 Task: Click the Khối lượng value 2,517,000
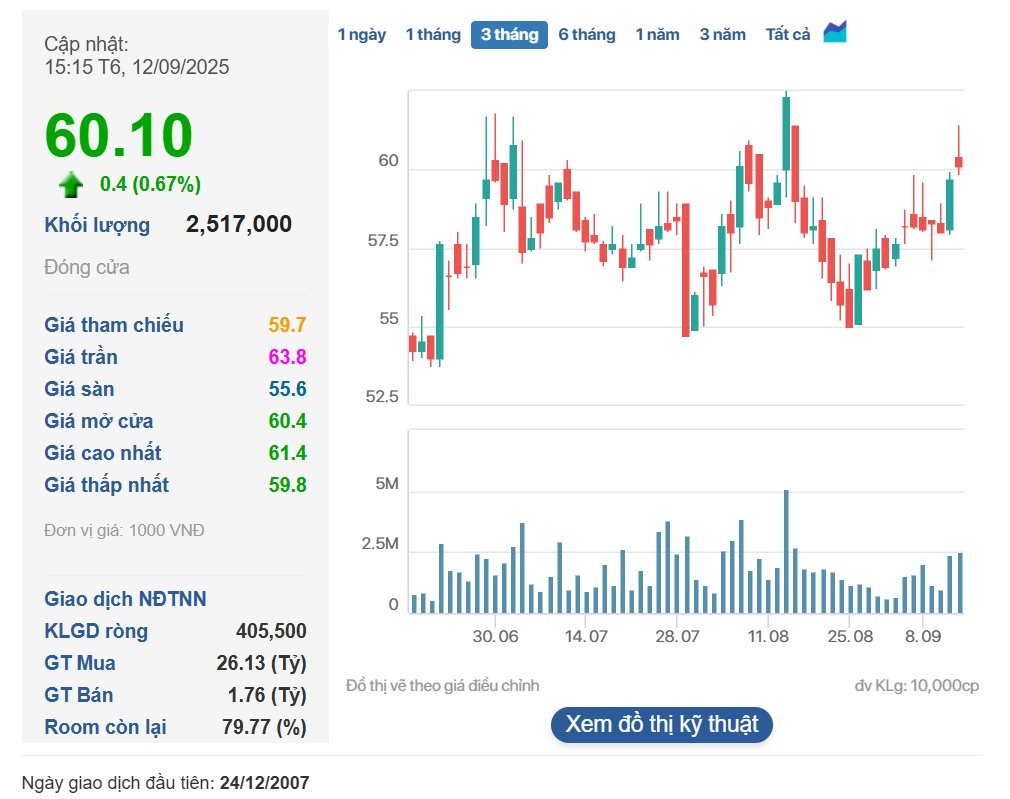(x=239, y=224)
